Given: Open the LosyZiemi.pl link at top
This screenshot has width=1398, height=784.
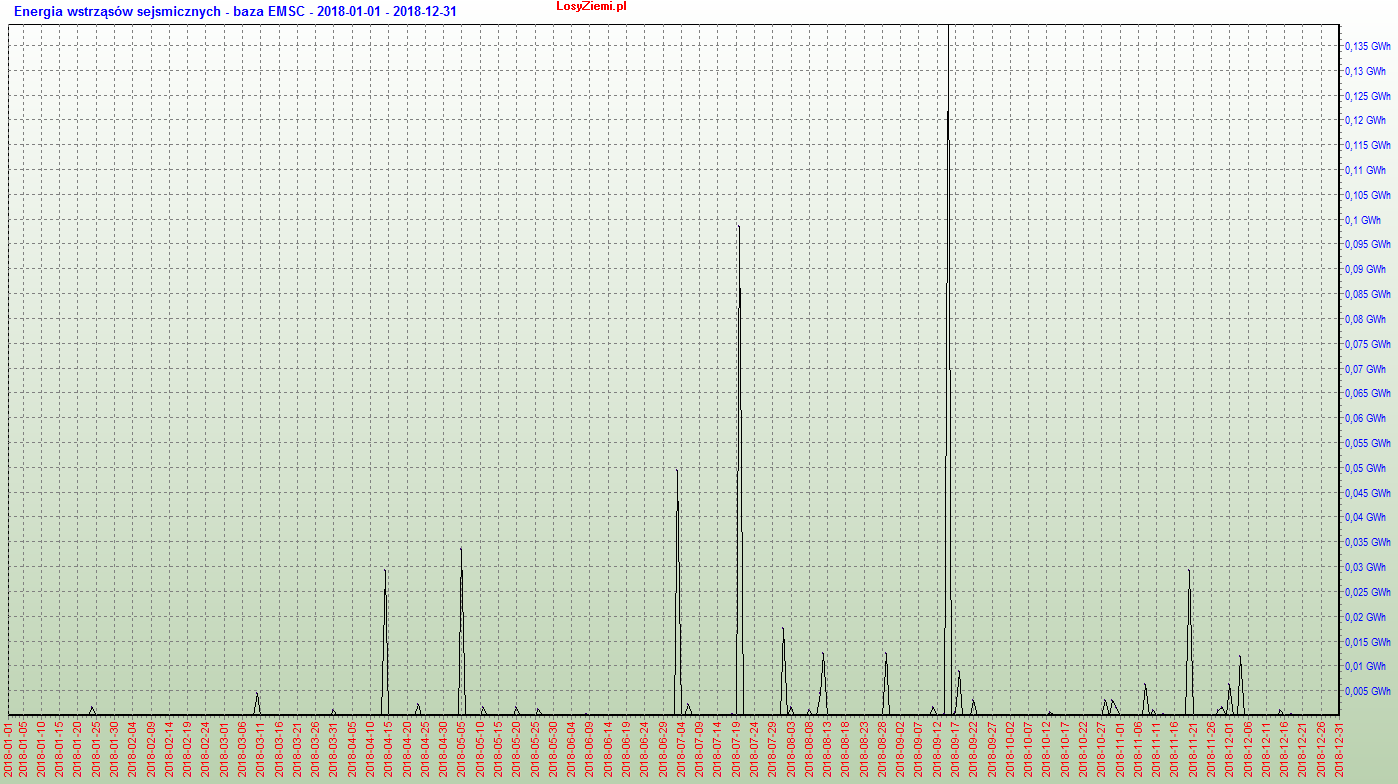Looking at the screenshot, I should pyautogui.click(x=591, y=7).
